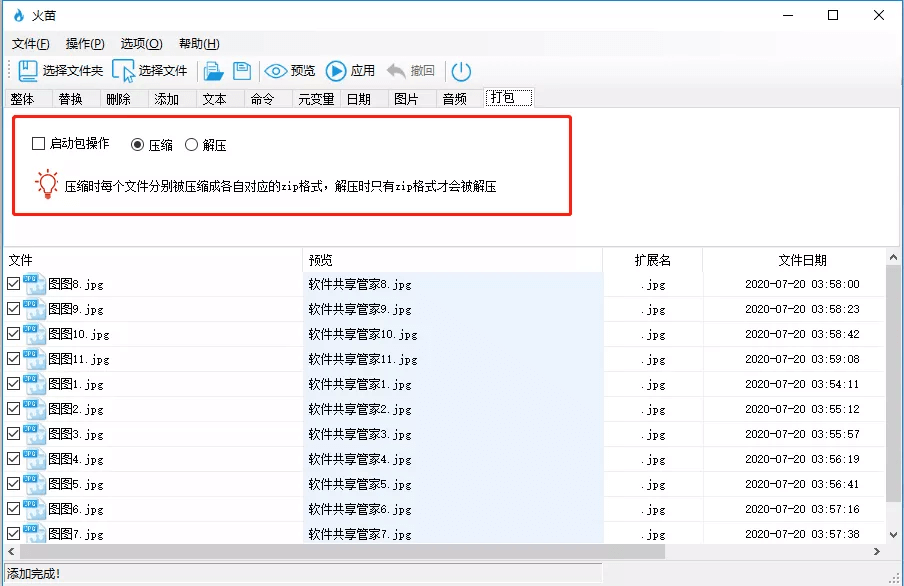Click the JPG file icon of 图图8.jpg
904x586 pixels.
pos(35,284)
